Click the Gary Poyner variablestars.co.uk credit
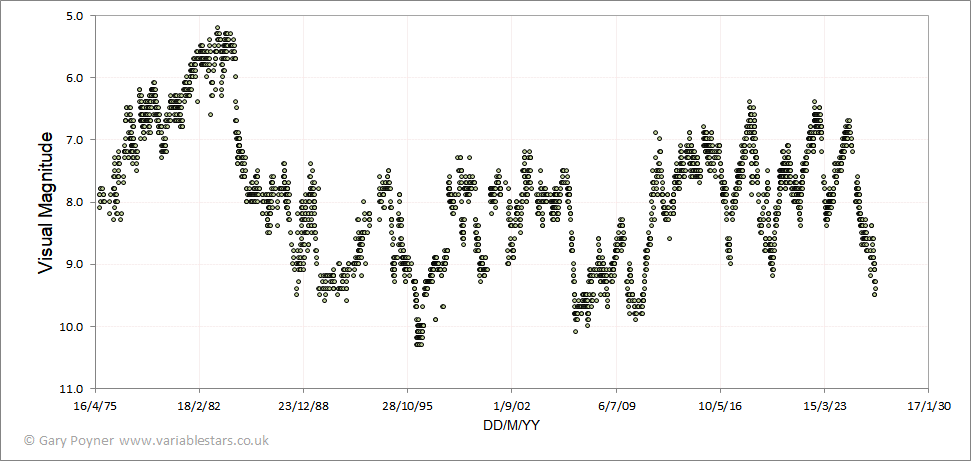971x461 pixels. 146,441
